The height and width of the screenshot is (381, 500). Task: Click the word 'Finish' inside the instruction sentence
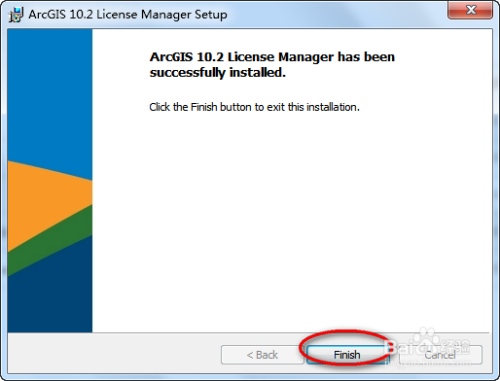tap(204, 107)
